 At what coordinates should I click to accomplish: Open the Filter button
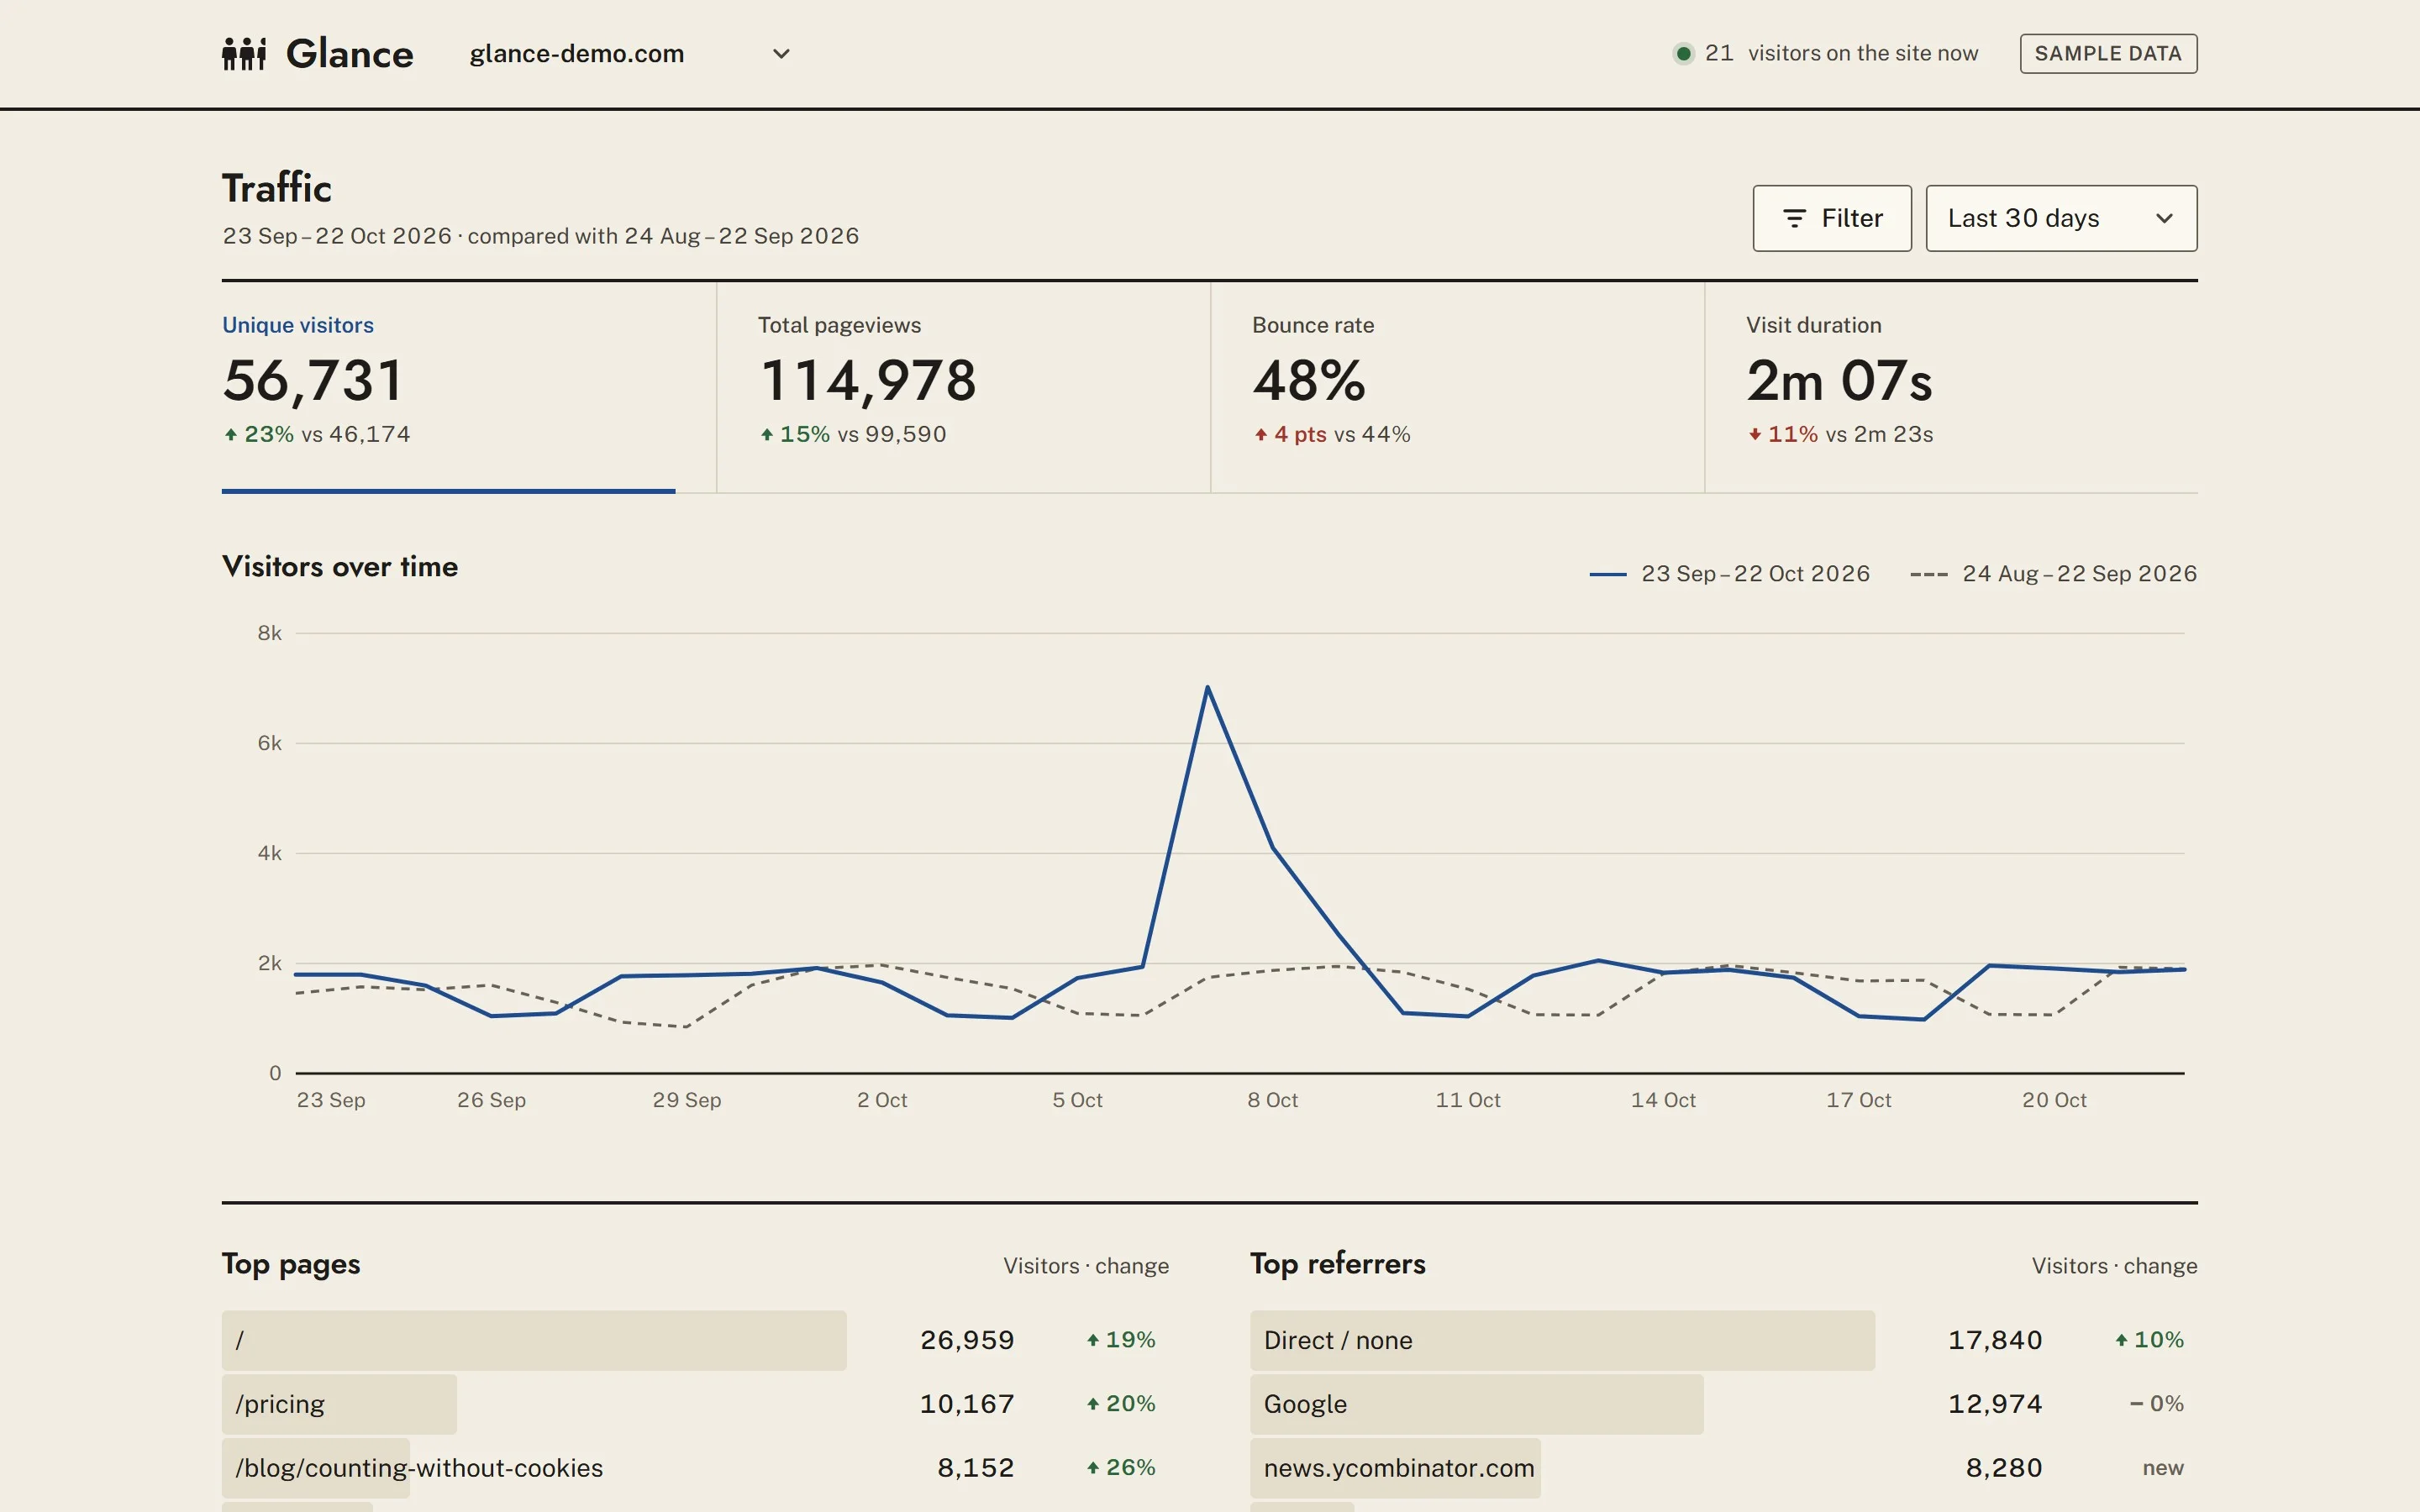point(1832,218)
